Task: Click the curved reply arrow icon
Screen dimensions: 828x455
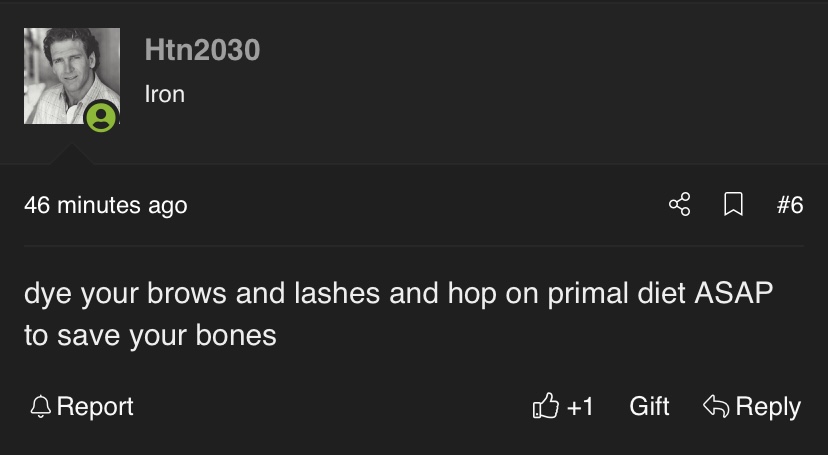Action: 715,407
